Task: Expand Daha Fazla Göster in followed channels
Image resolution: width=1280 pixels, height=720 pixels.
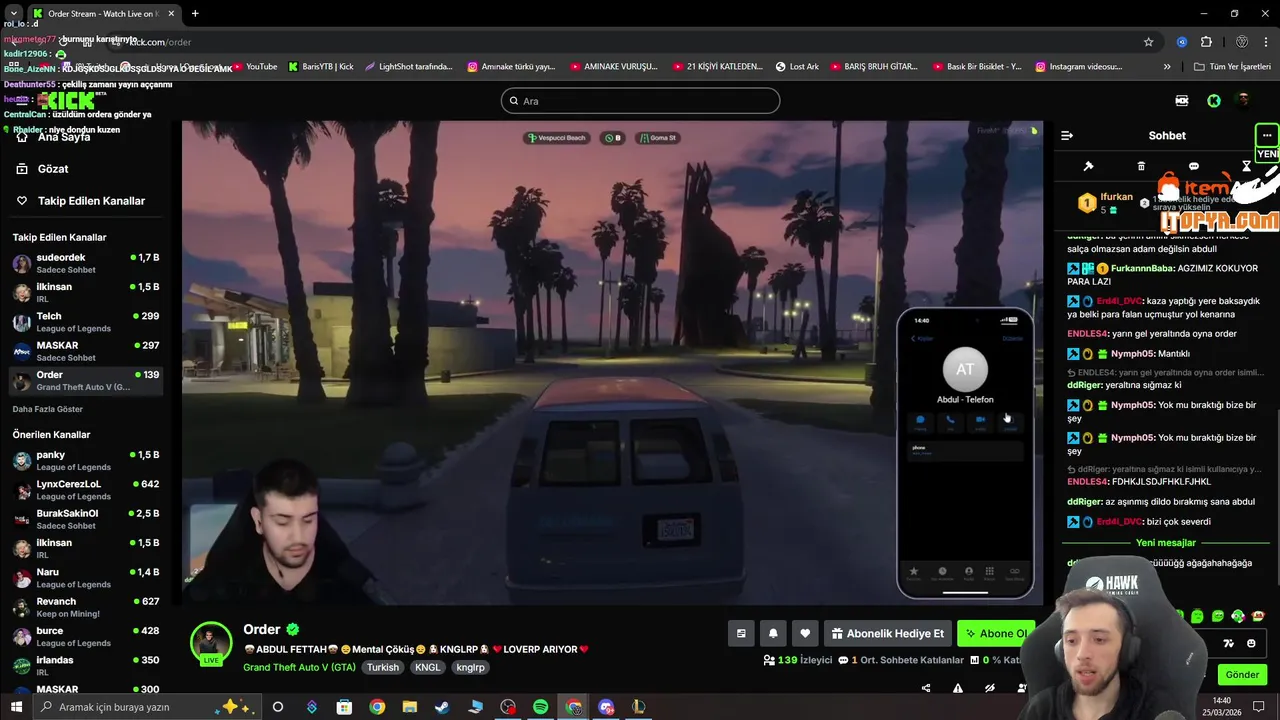Action: [x=48, y=409]
